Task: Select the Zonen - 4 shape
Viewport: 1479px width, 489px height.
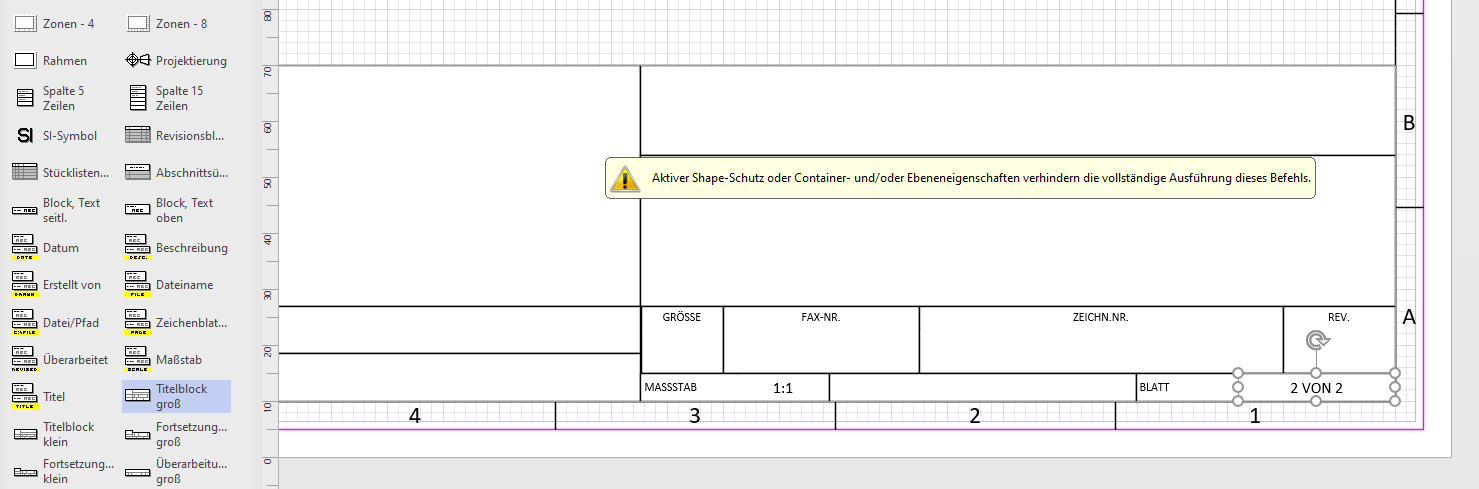Action: tap(56, 23)
